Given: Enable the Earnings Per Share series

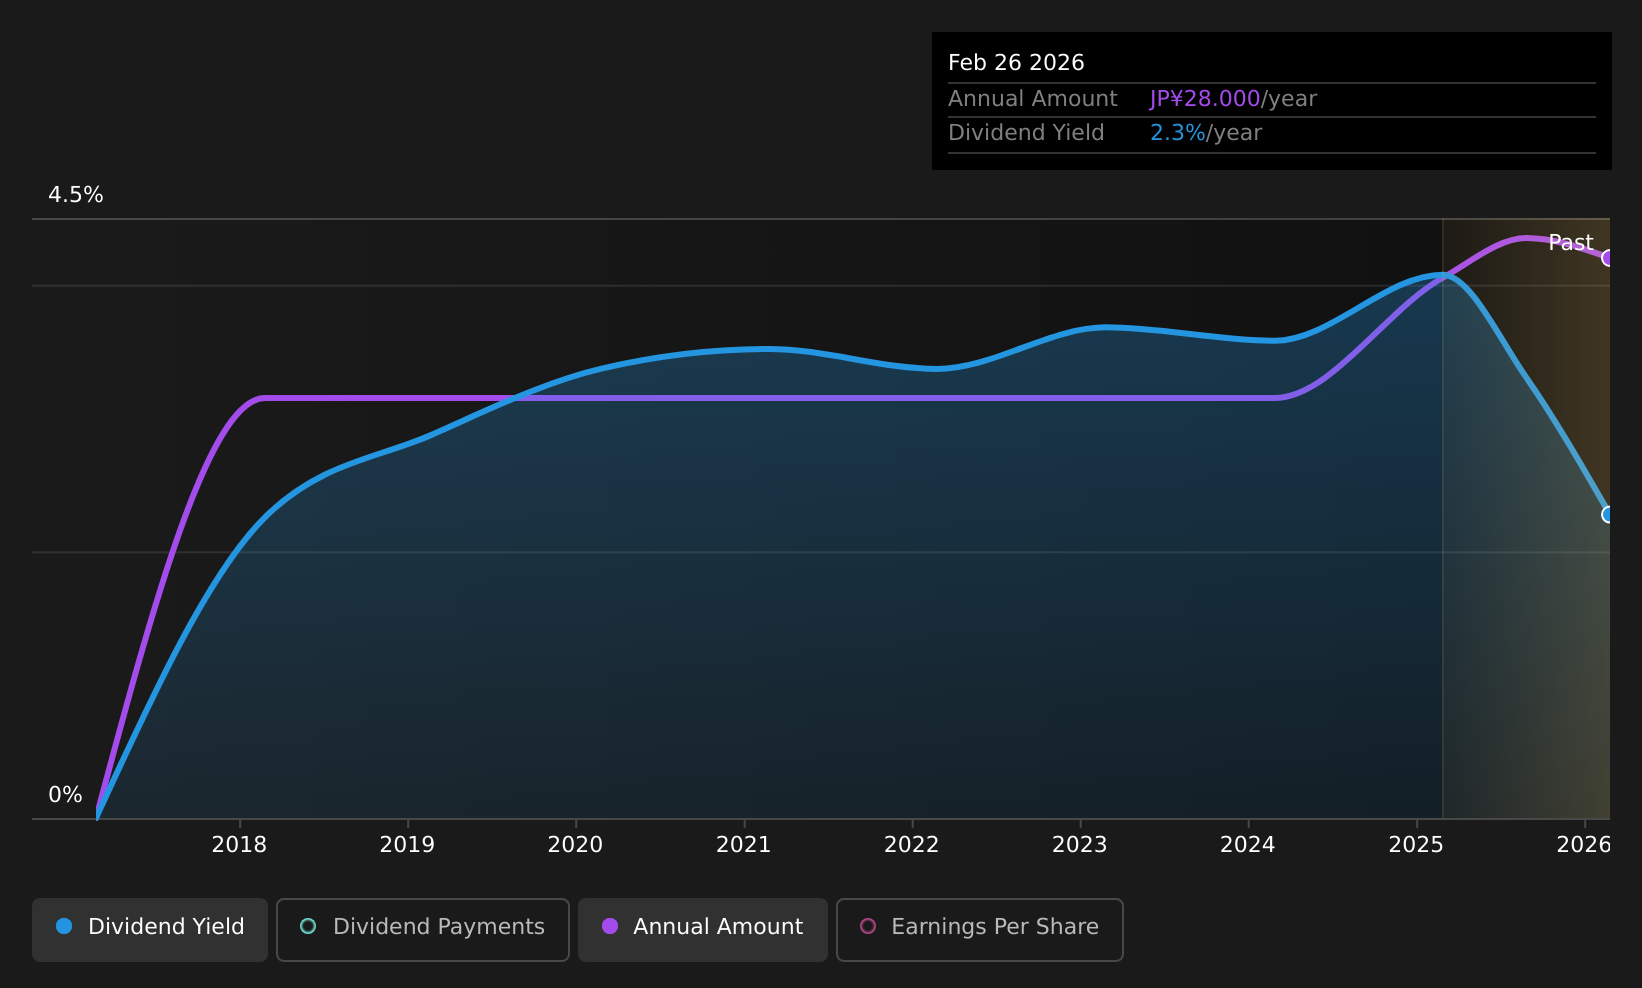Looking at the screenshot, I should click(x=979, y=930).
